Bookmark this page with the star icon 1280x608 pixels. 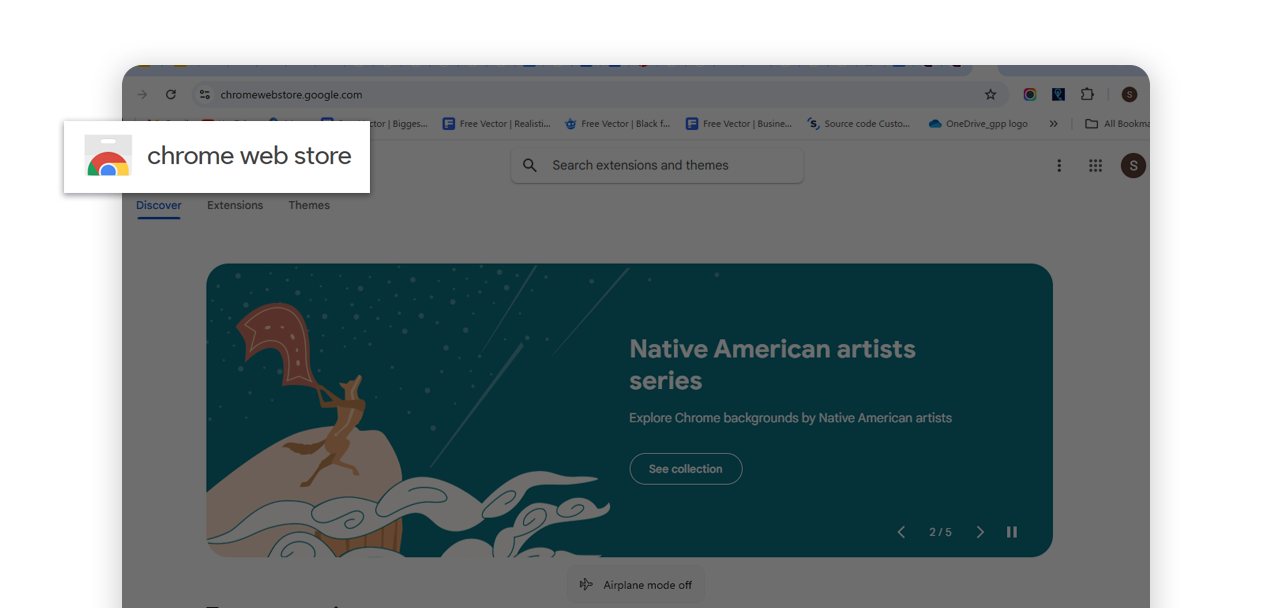[990, 95]
